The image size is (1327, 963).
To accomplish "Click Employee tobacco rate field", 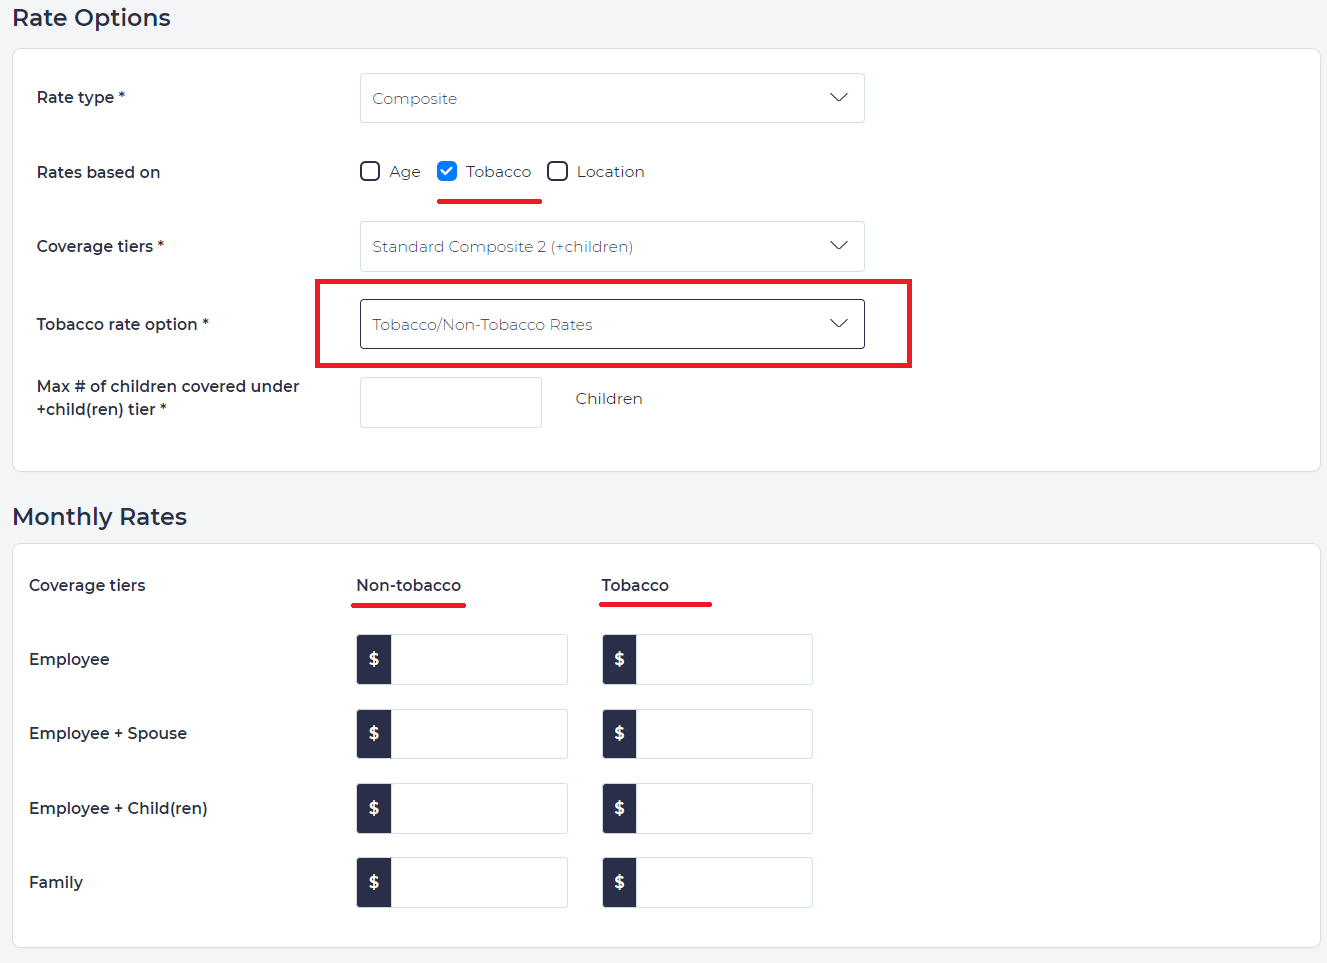I will pyautogui.click(x=724, y=659).
